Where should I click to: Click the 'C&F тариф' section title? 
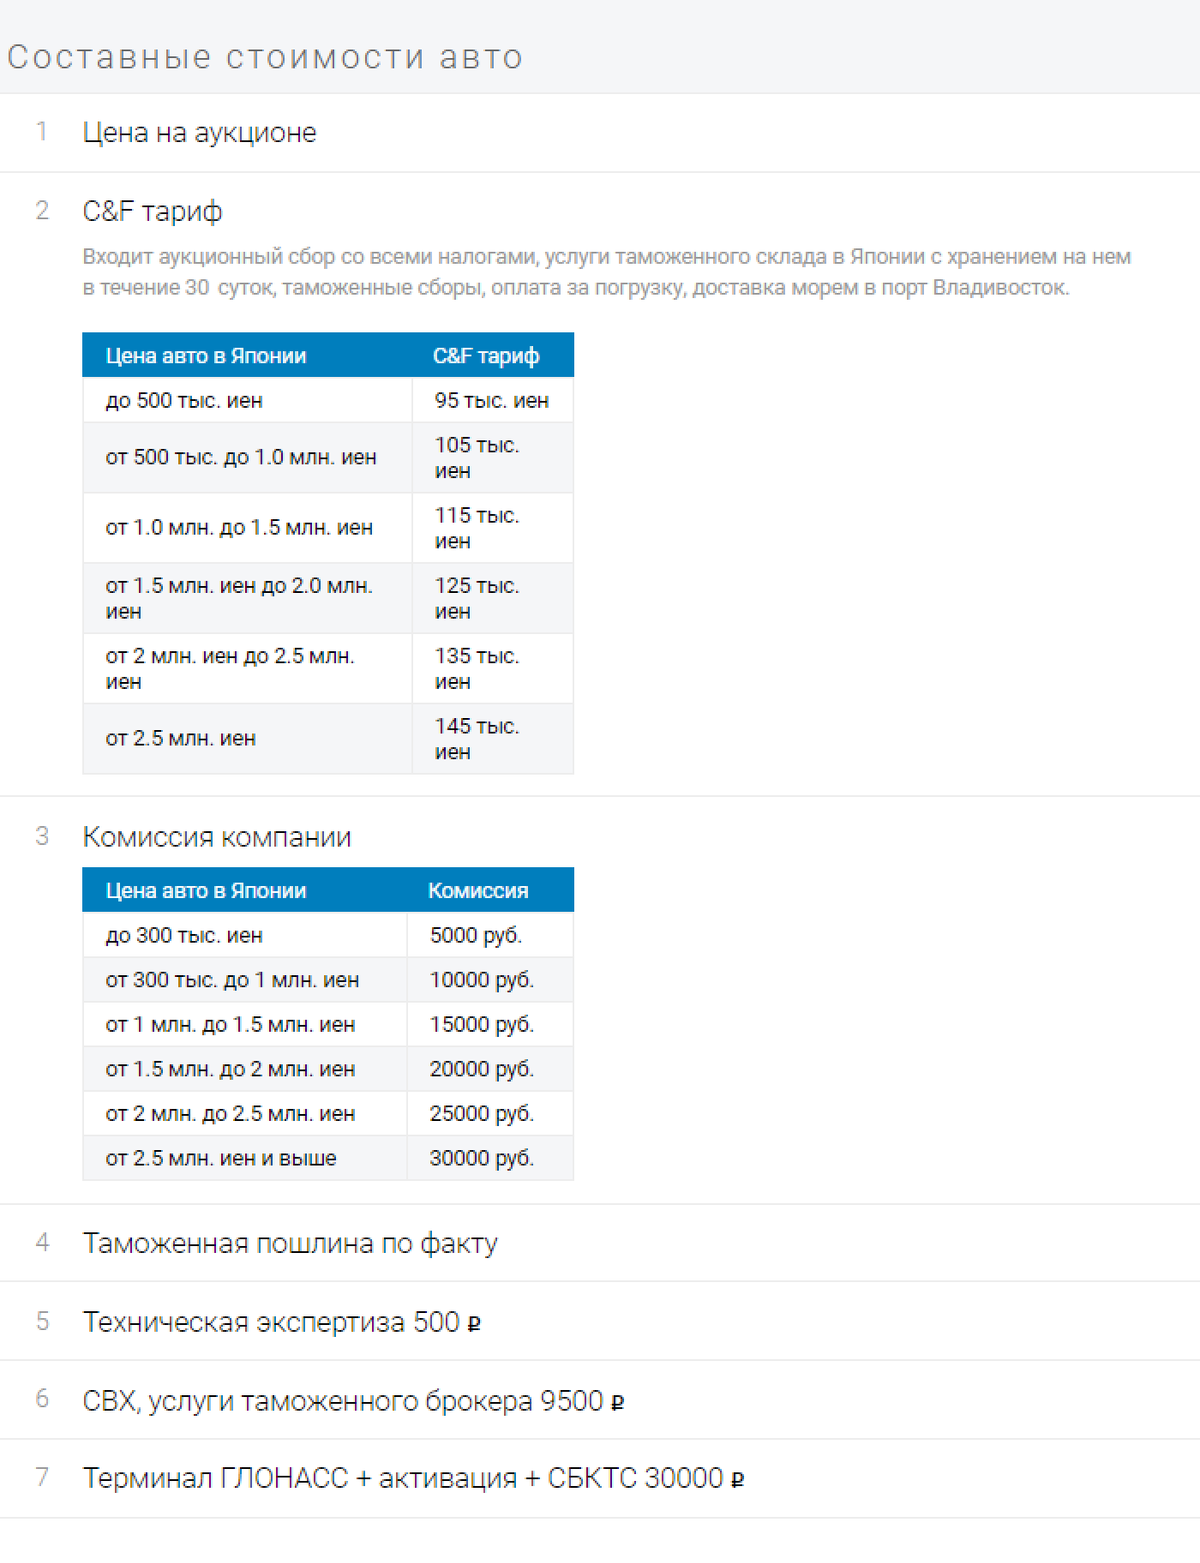(x=152, y=211)
